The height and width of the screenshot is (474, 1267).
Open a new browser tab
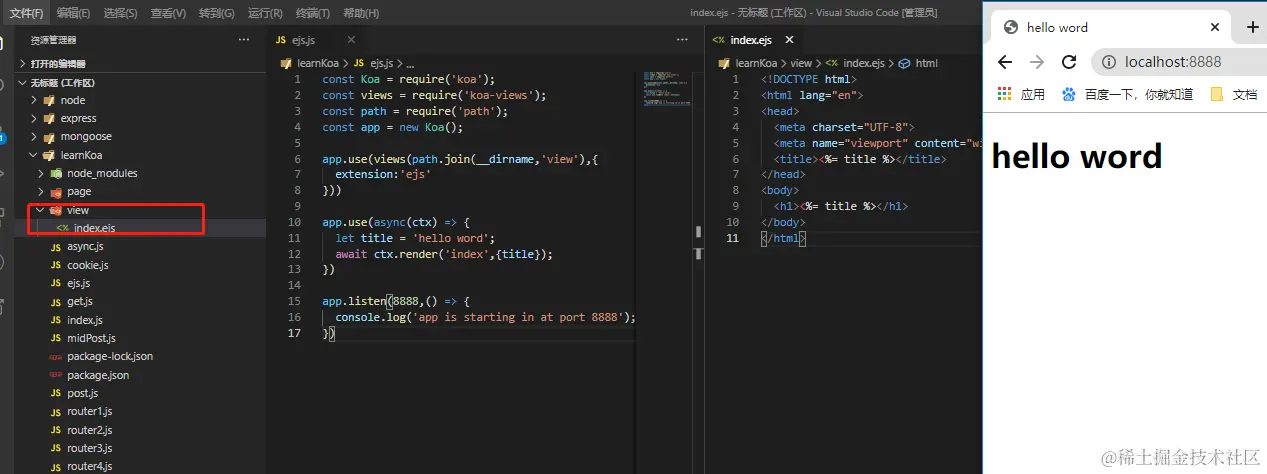[x=1252, y=27]
